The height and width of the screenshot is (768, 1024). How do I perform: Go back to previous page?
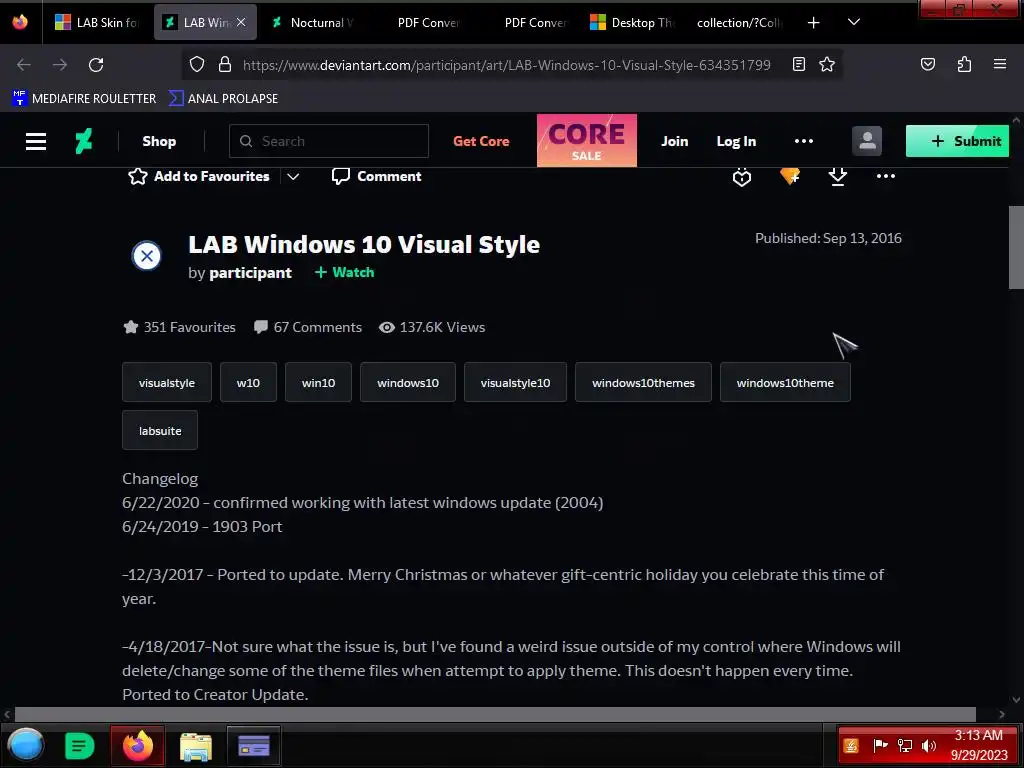pyautogui.click(x=24, y=65)
